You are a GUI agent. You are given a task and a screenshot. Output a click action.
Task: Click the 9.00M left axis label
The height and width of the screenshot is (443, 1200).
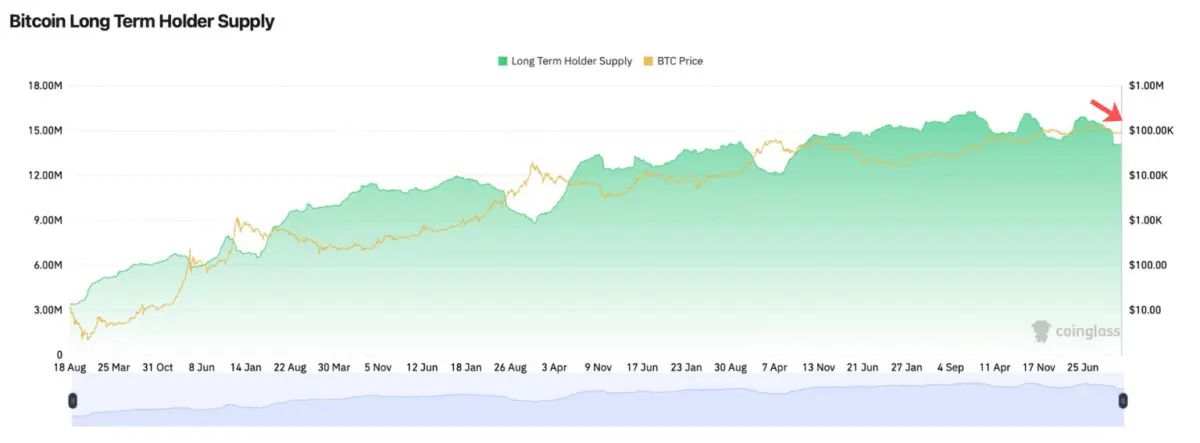(x=48, y=220)
